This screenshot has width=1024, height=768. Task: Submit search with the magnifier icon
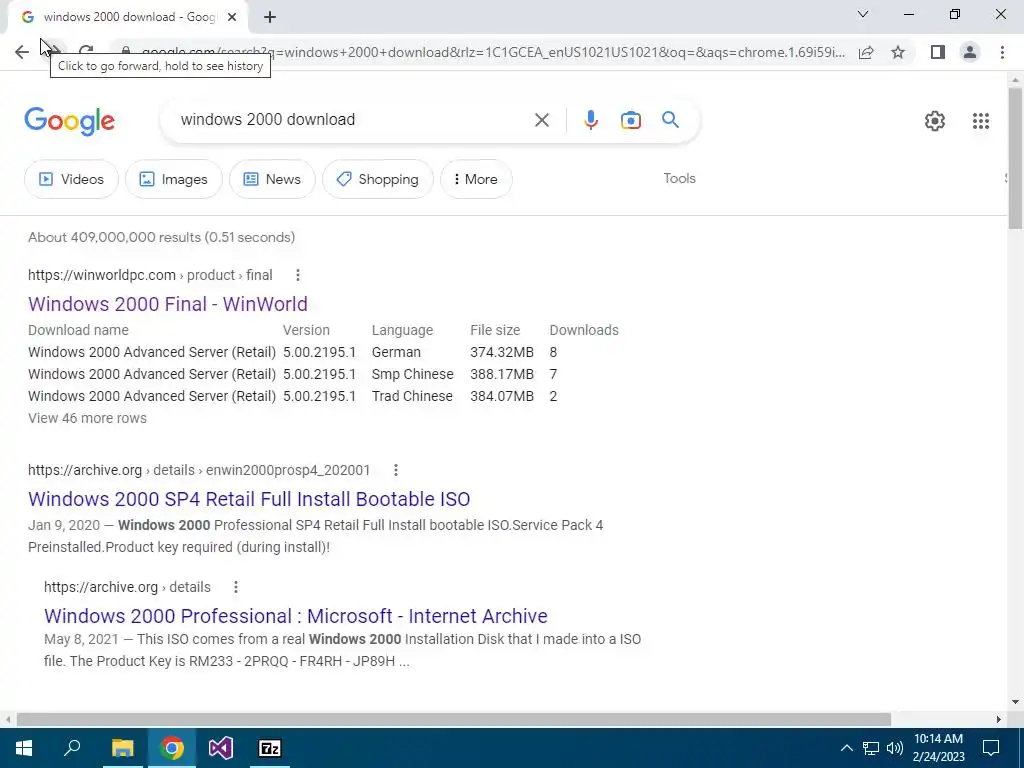click(670, 120)
